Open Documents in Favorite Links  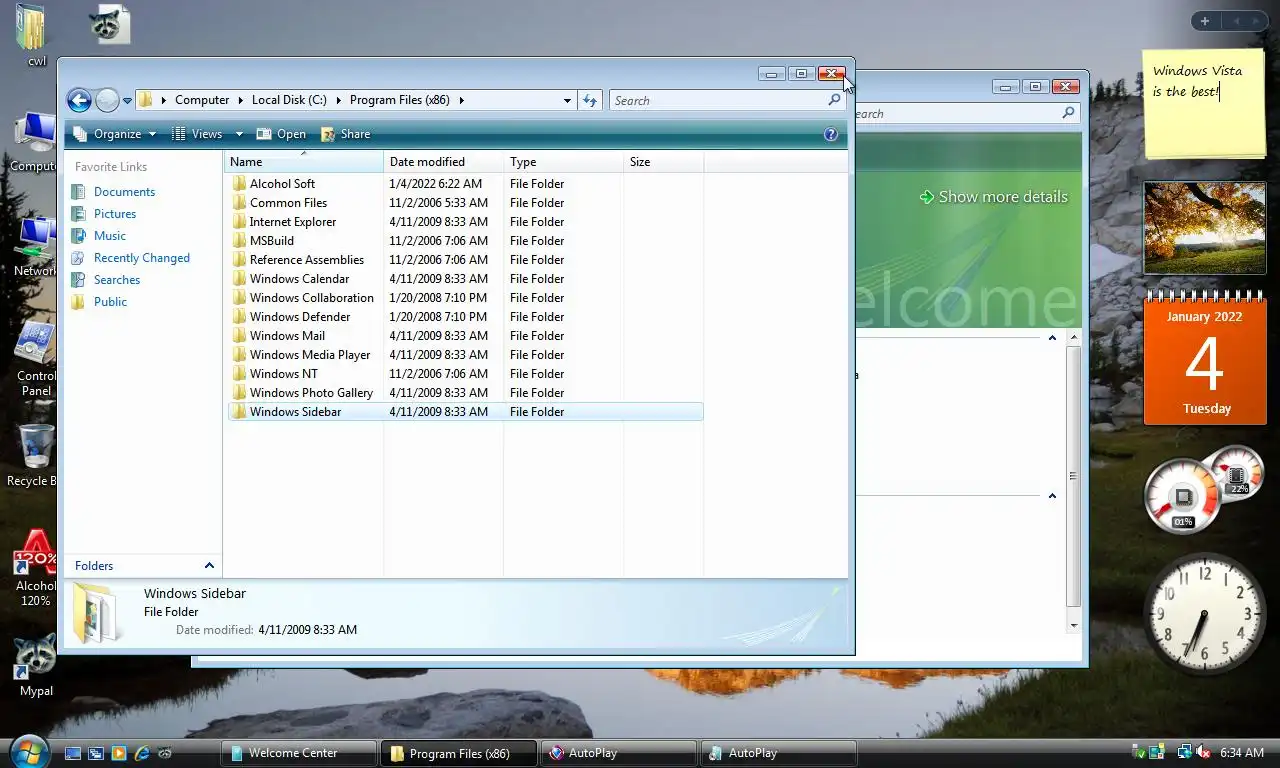(124, 192)
